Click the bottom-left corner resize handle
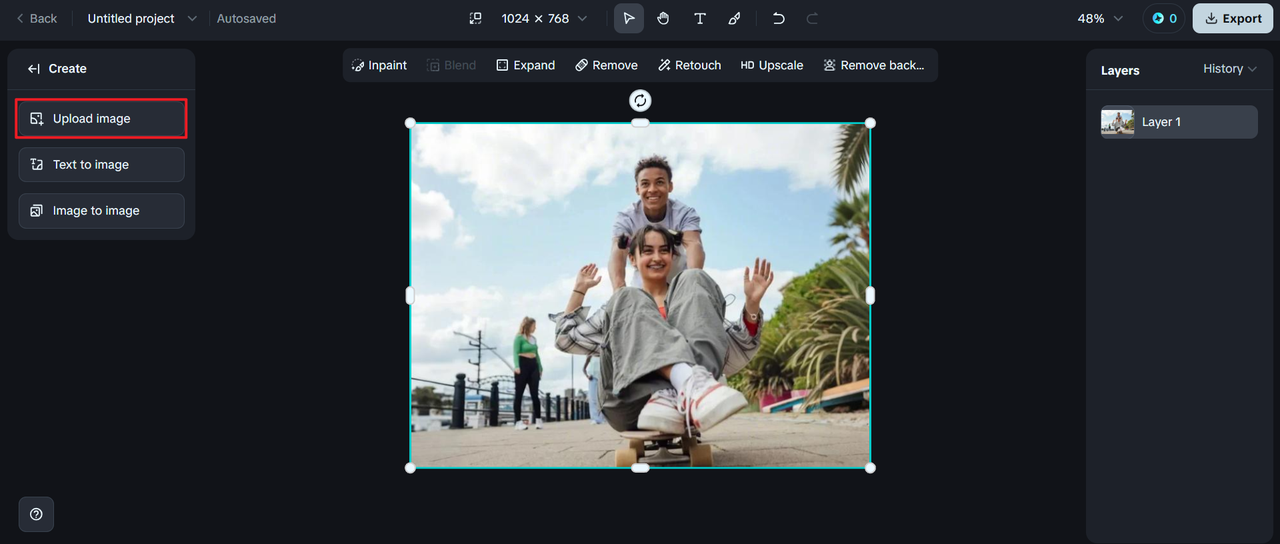This screenshot has width=1280, height=544. click(x=410, y=468)
